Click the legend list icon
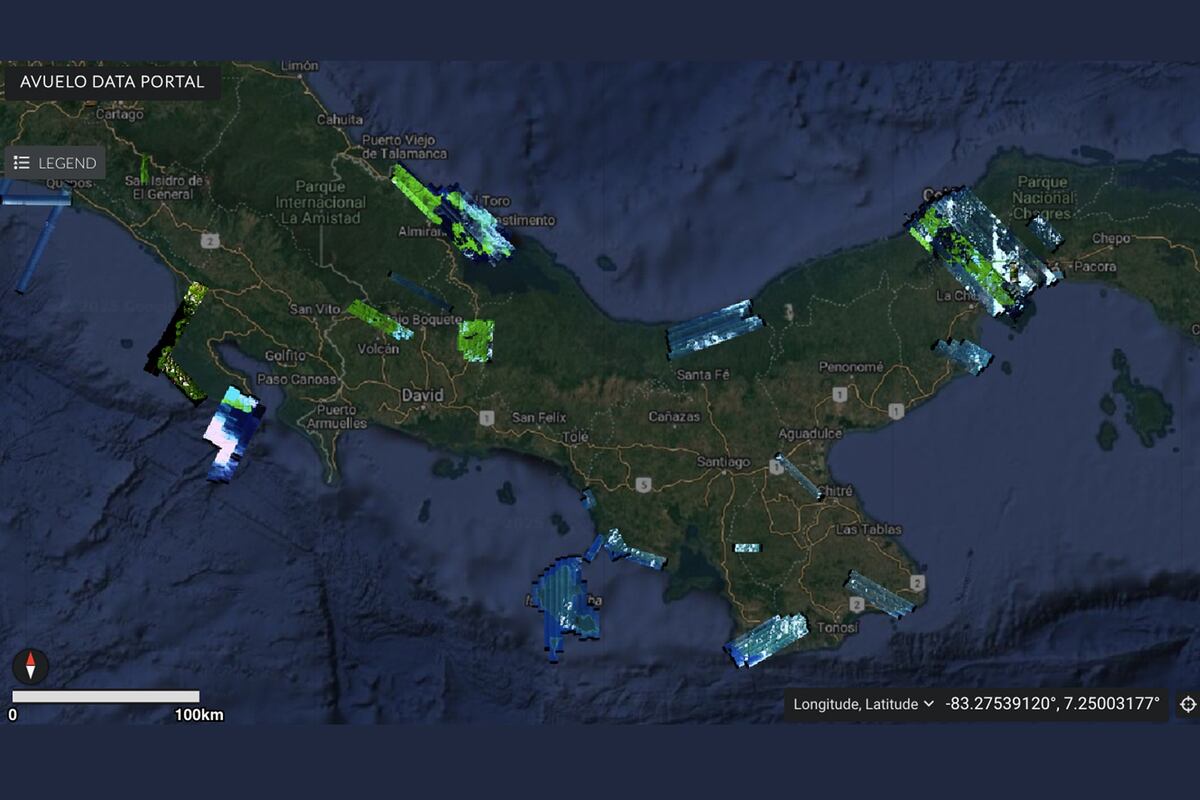1200x800 pixels. 20,162
